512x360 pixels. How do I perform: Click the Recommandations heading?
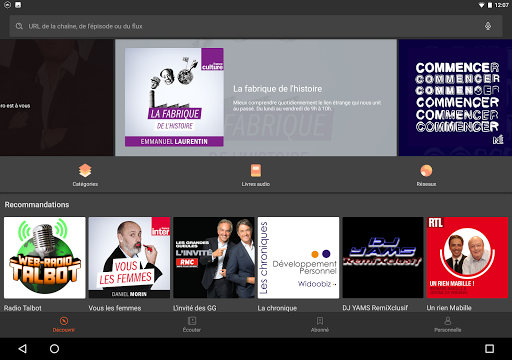coord(37,205)
